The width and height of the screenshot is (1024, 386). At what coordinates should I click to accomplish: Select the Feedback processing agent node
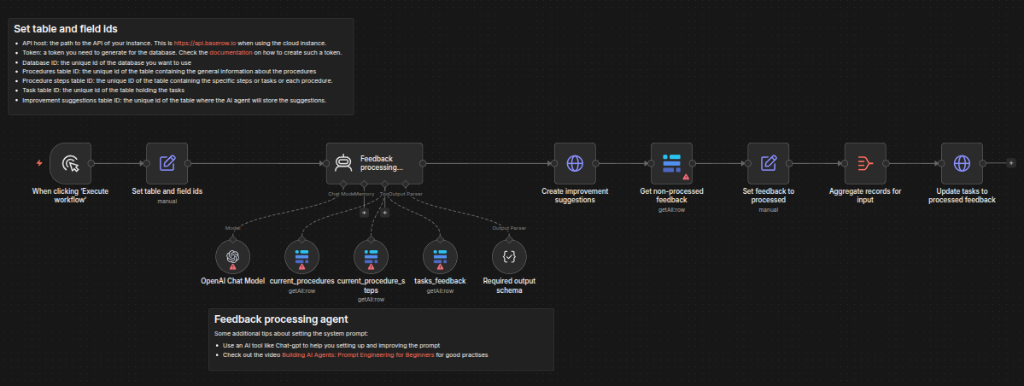pyautogui.click(x=374, y=163)
